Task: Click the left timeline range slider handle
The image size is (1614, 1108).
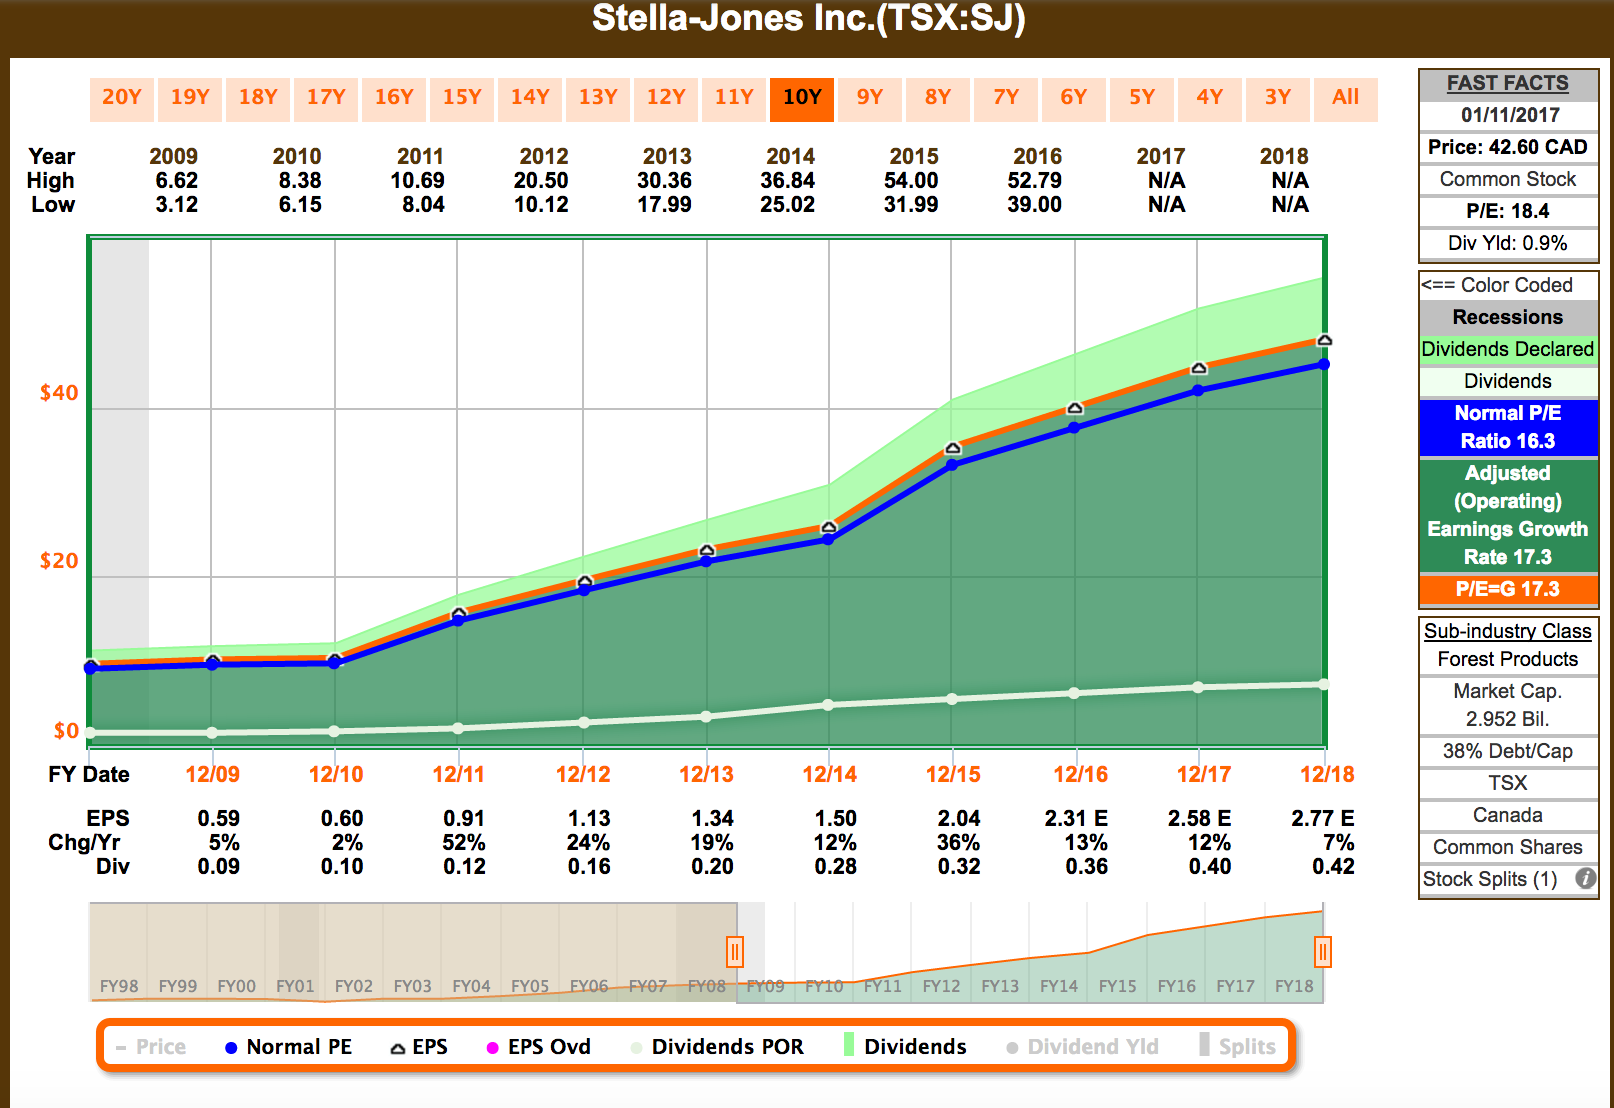Action: point(735,951)
